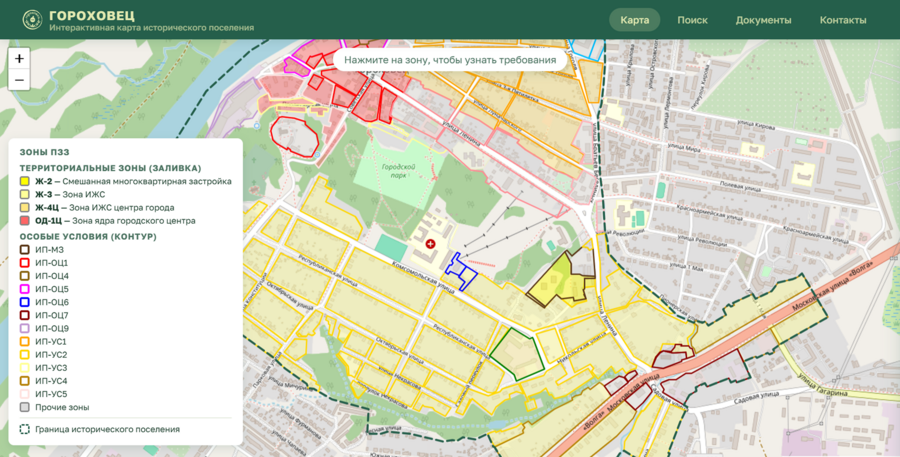
Task: Click the ИП-ОЦ5 magenta contour swatch
Action: tap(25, 289)
